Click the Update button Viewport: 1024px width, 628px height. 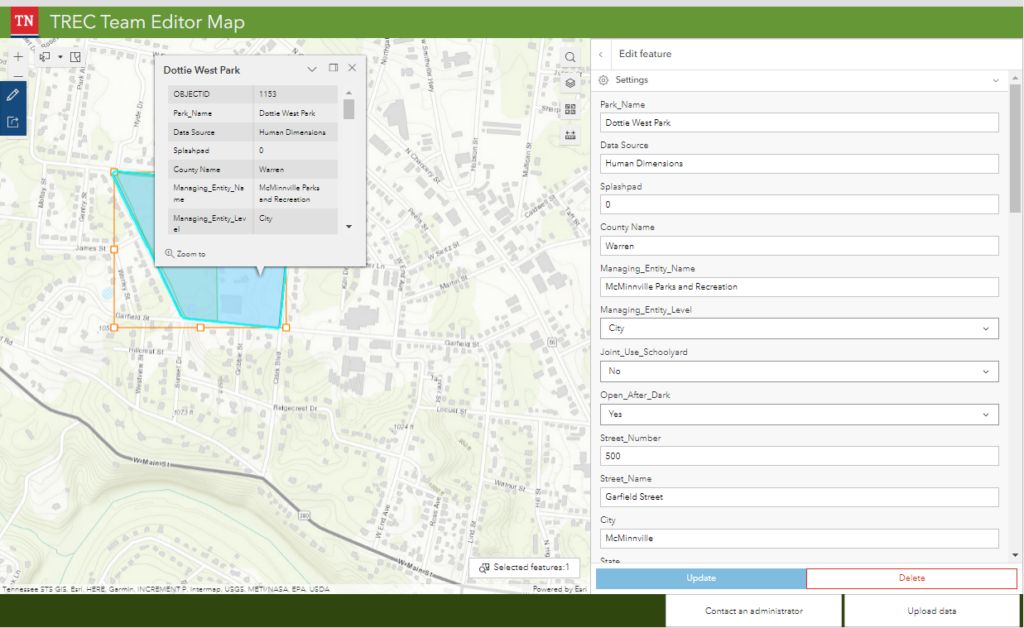(701, 578)
